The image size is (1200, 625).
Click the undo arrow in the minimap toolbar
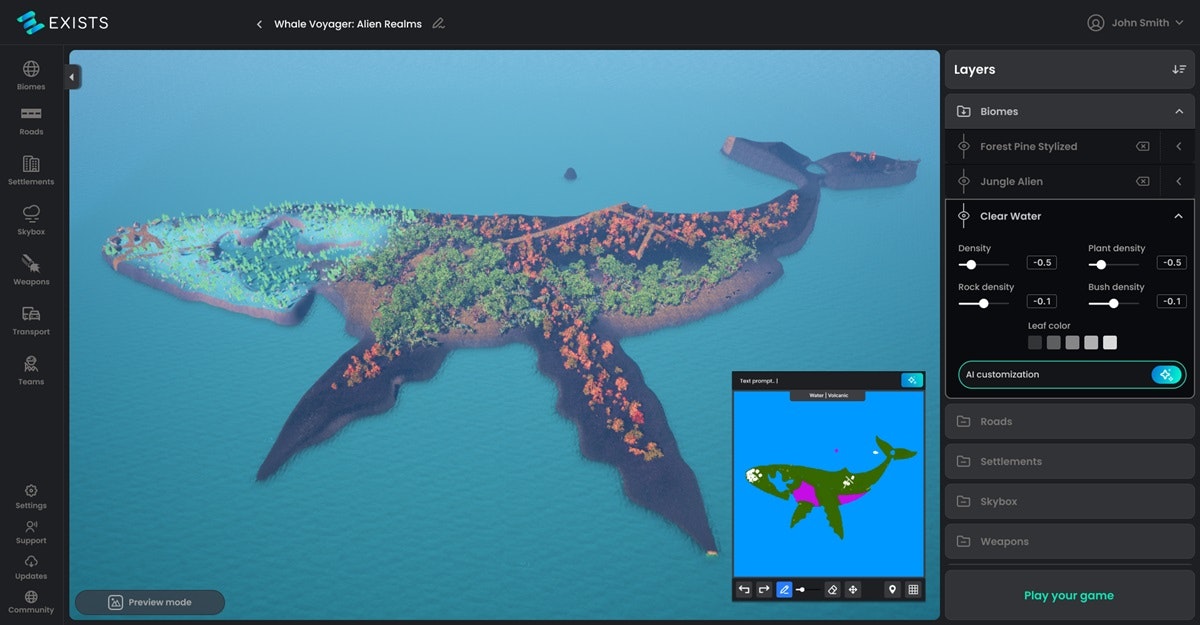coord(744,590)
